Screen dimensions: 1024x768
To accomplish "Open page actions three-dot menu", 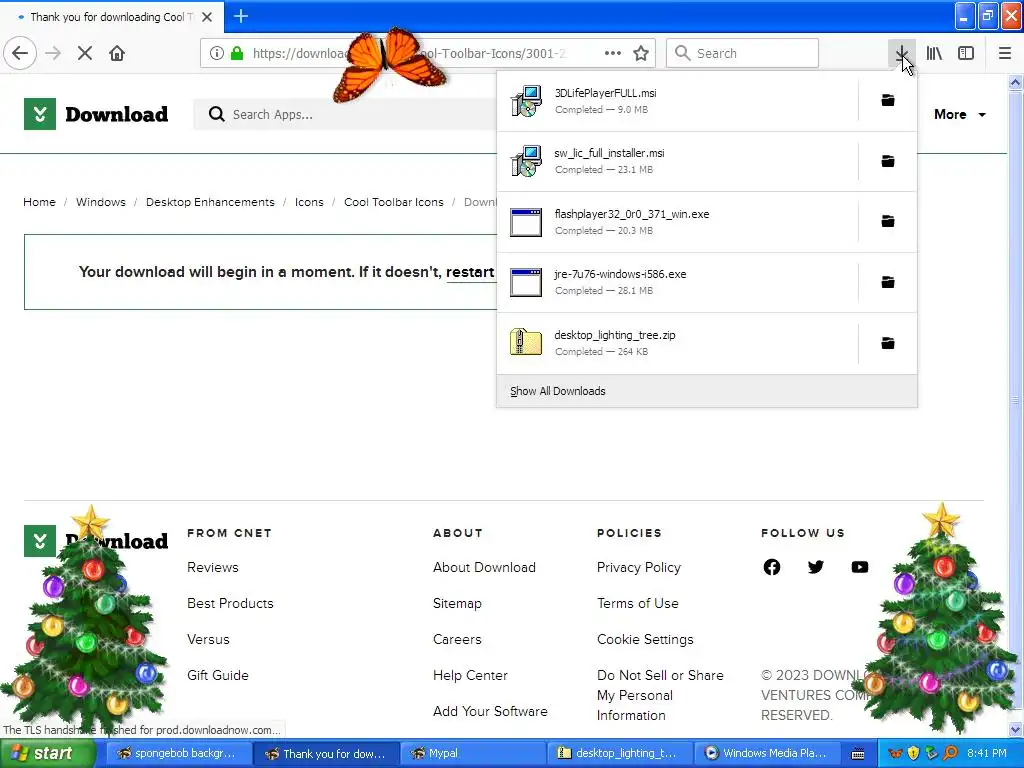I will point(613,53).
